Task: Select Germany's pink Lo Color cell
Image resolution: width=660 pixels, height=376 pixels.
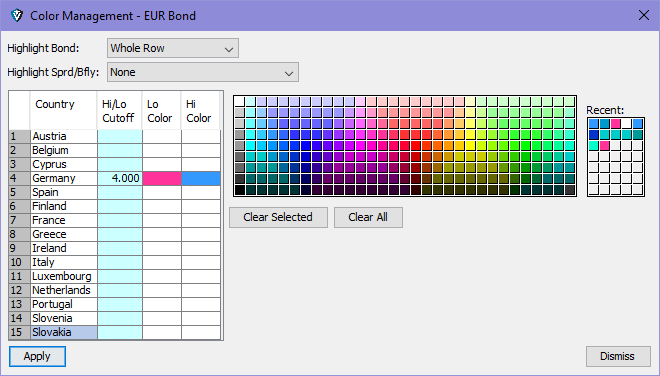Action: coord(162,179)
